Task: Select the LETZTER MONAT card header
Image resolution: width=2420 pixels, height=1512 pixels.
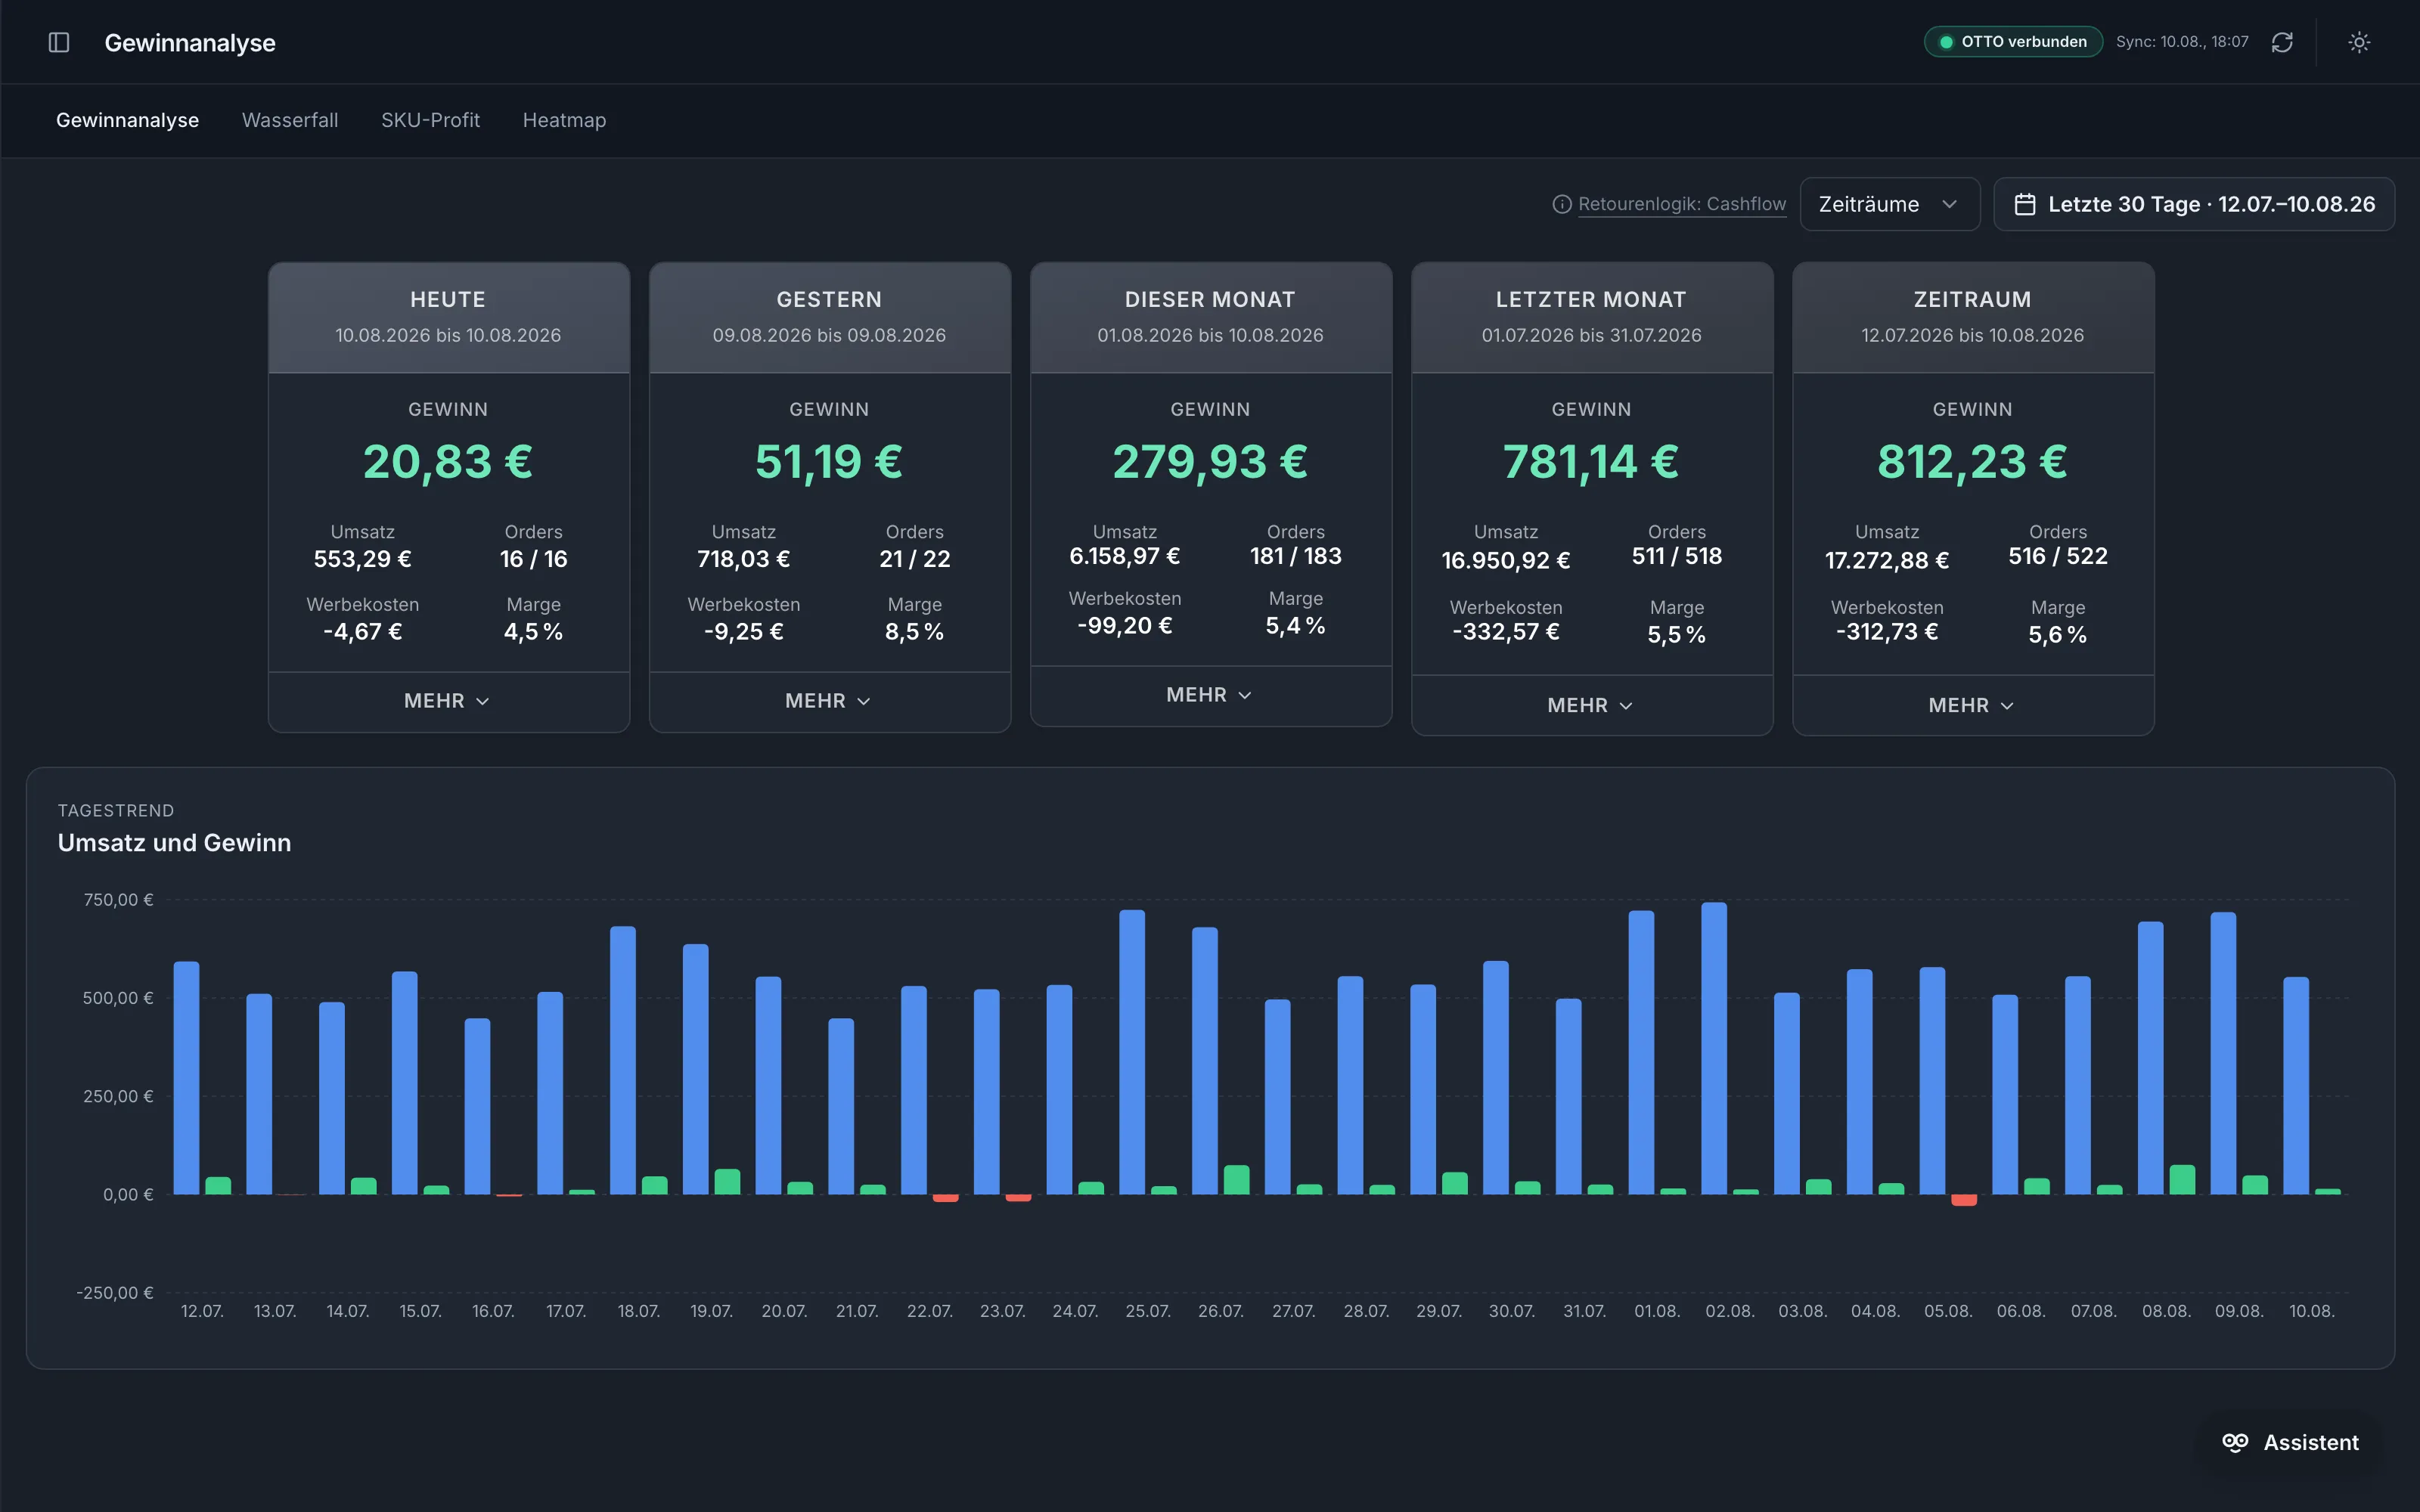Action: coord(1591,318)
